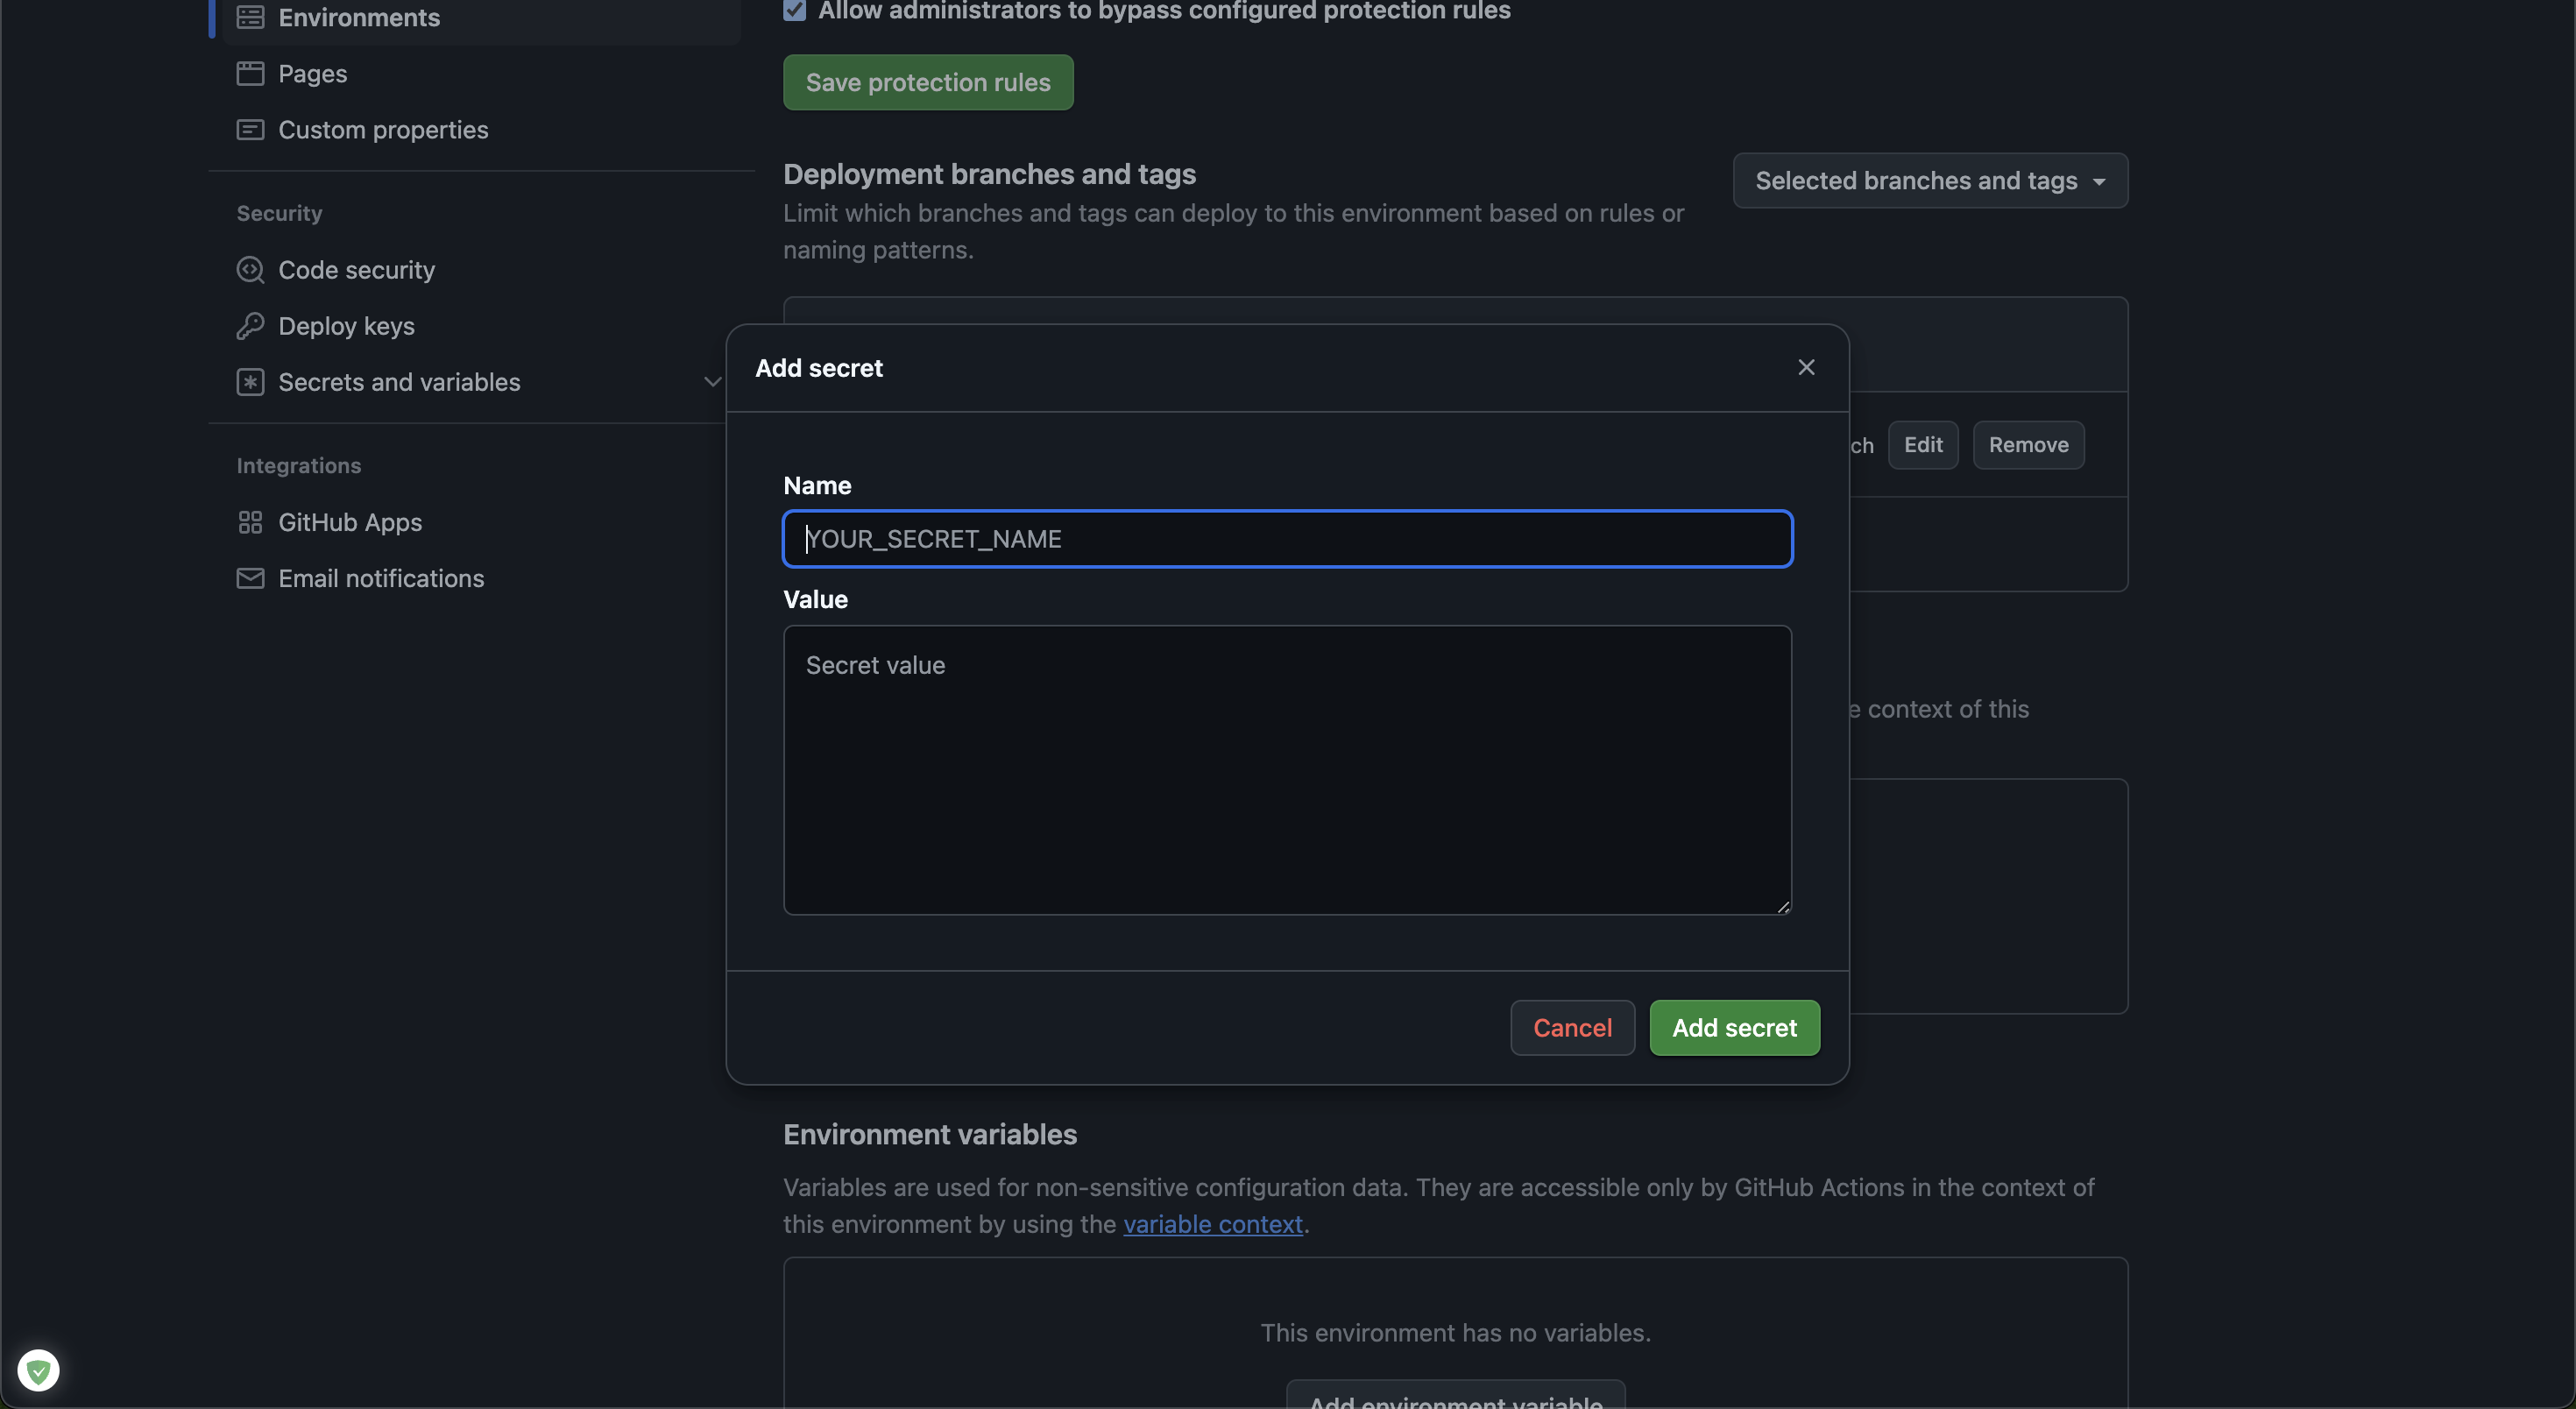
Task: Open the Environments settings page
Action: click(482, 17)
